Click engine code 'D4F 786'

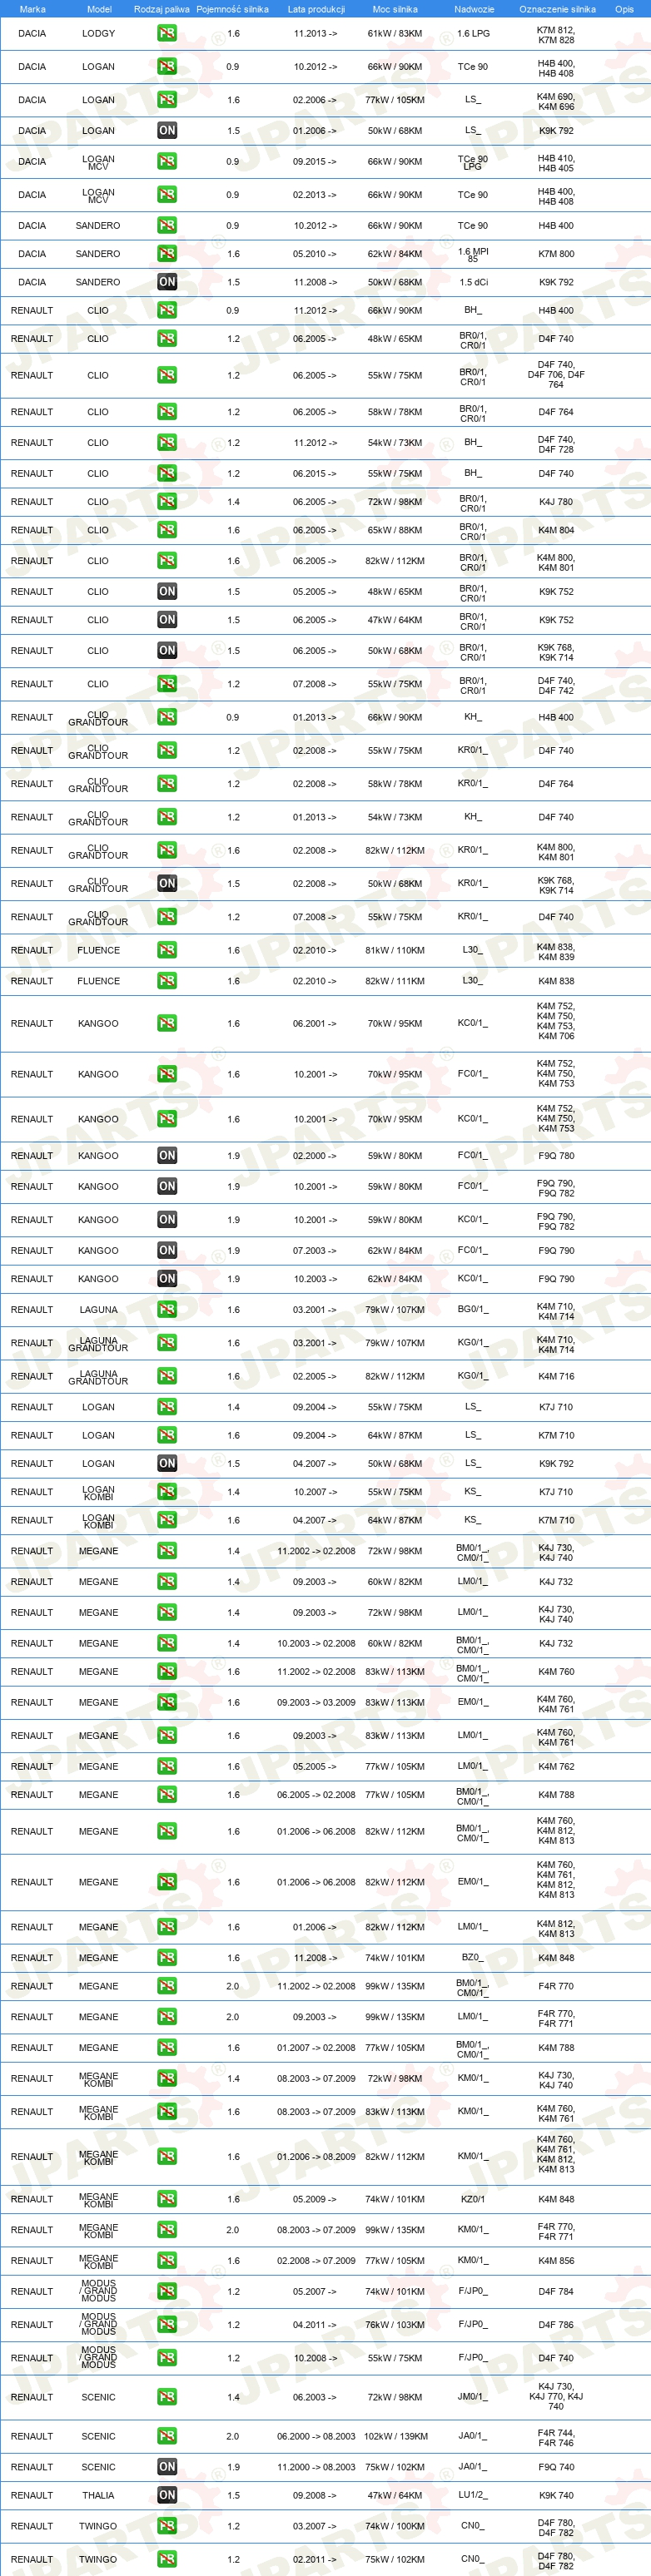click(x=556, y=2324)
